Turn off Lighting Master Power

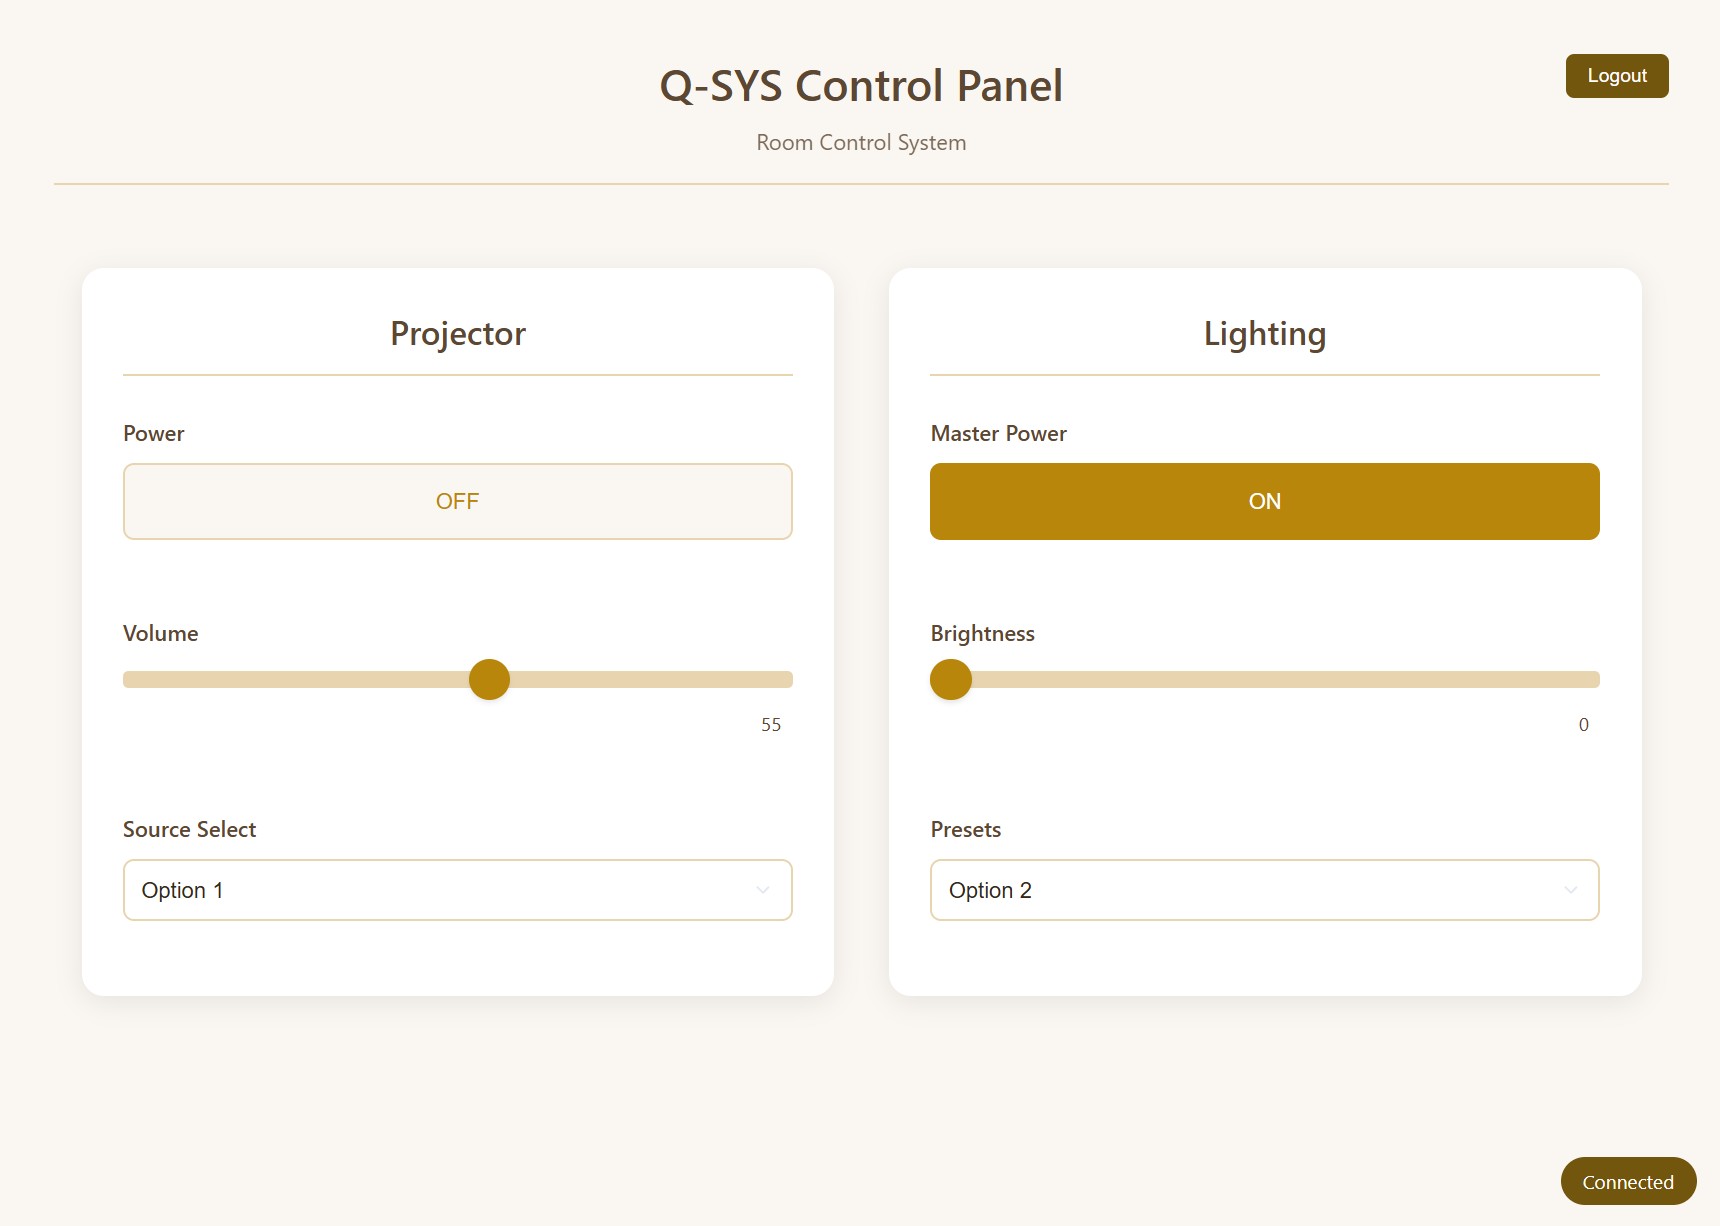1264,501
